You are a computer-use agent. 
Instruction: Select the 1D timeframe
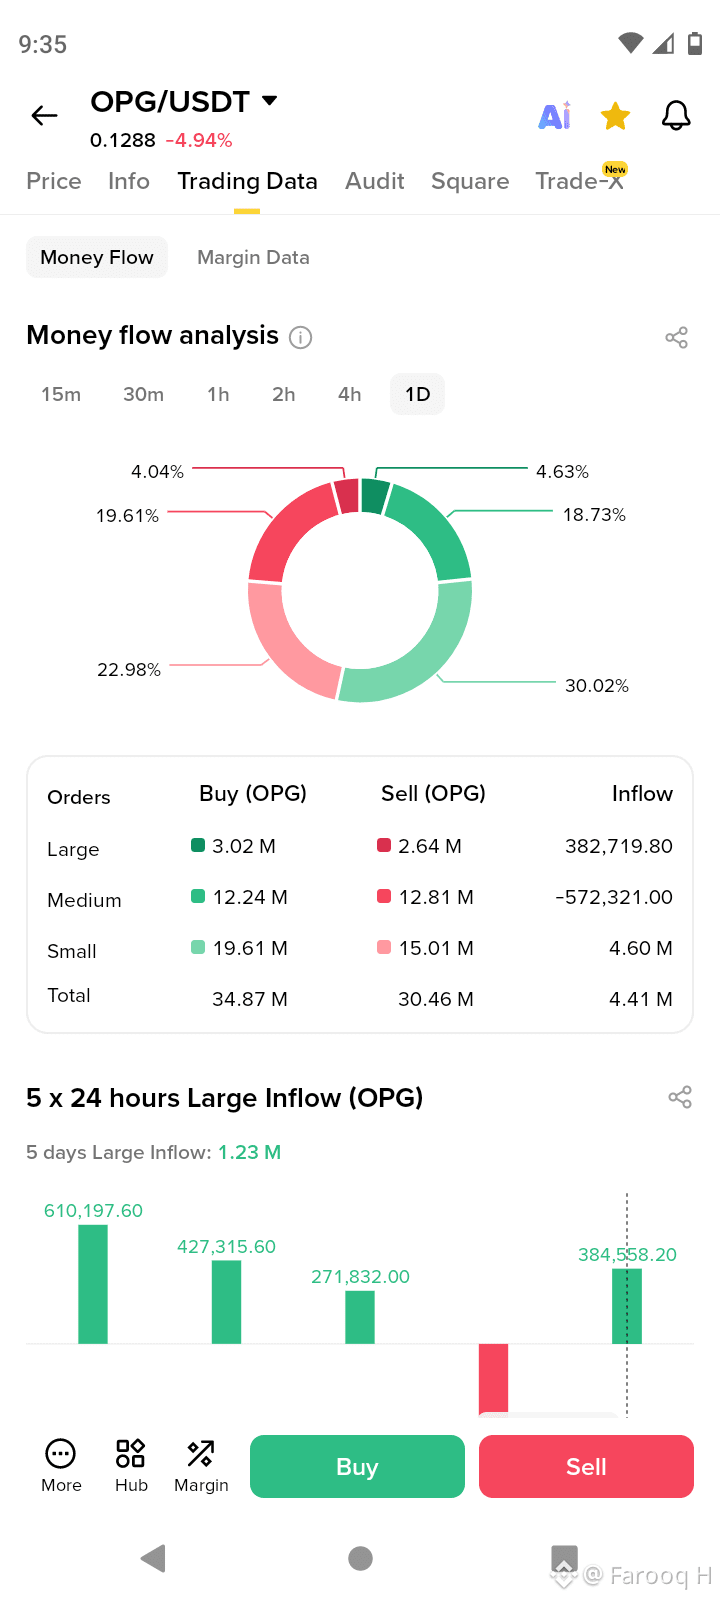click(418, 394)
